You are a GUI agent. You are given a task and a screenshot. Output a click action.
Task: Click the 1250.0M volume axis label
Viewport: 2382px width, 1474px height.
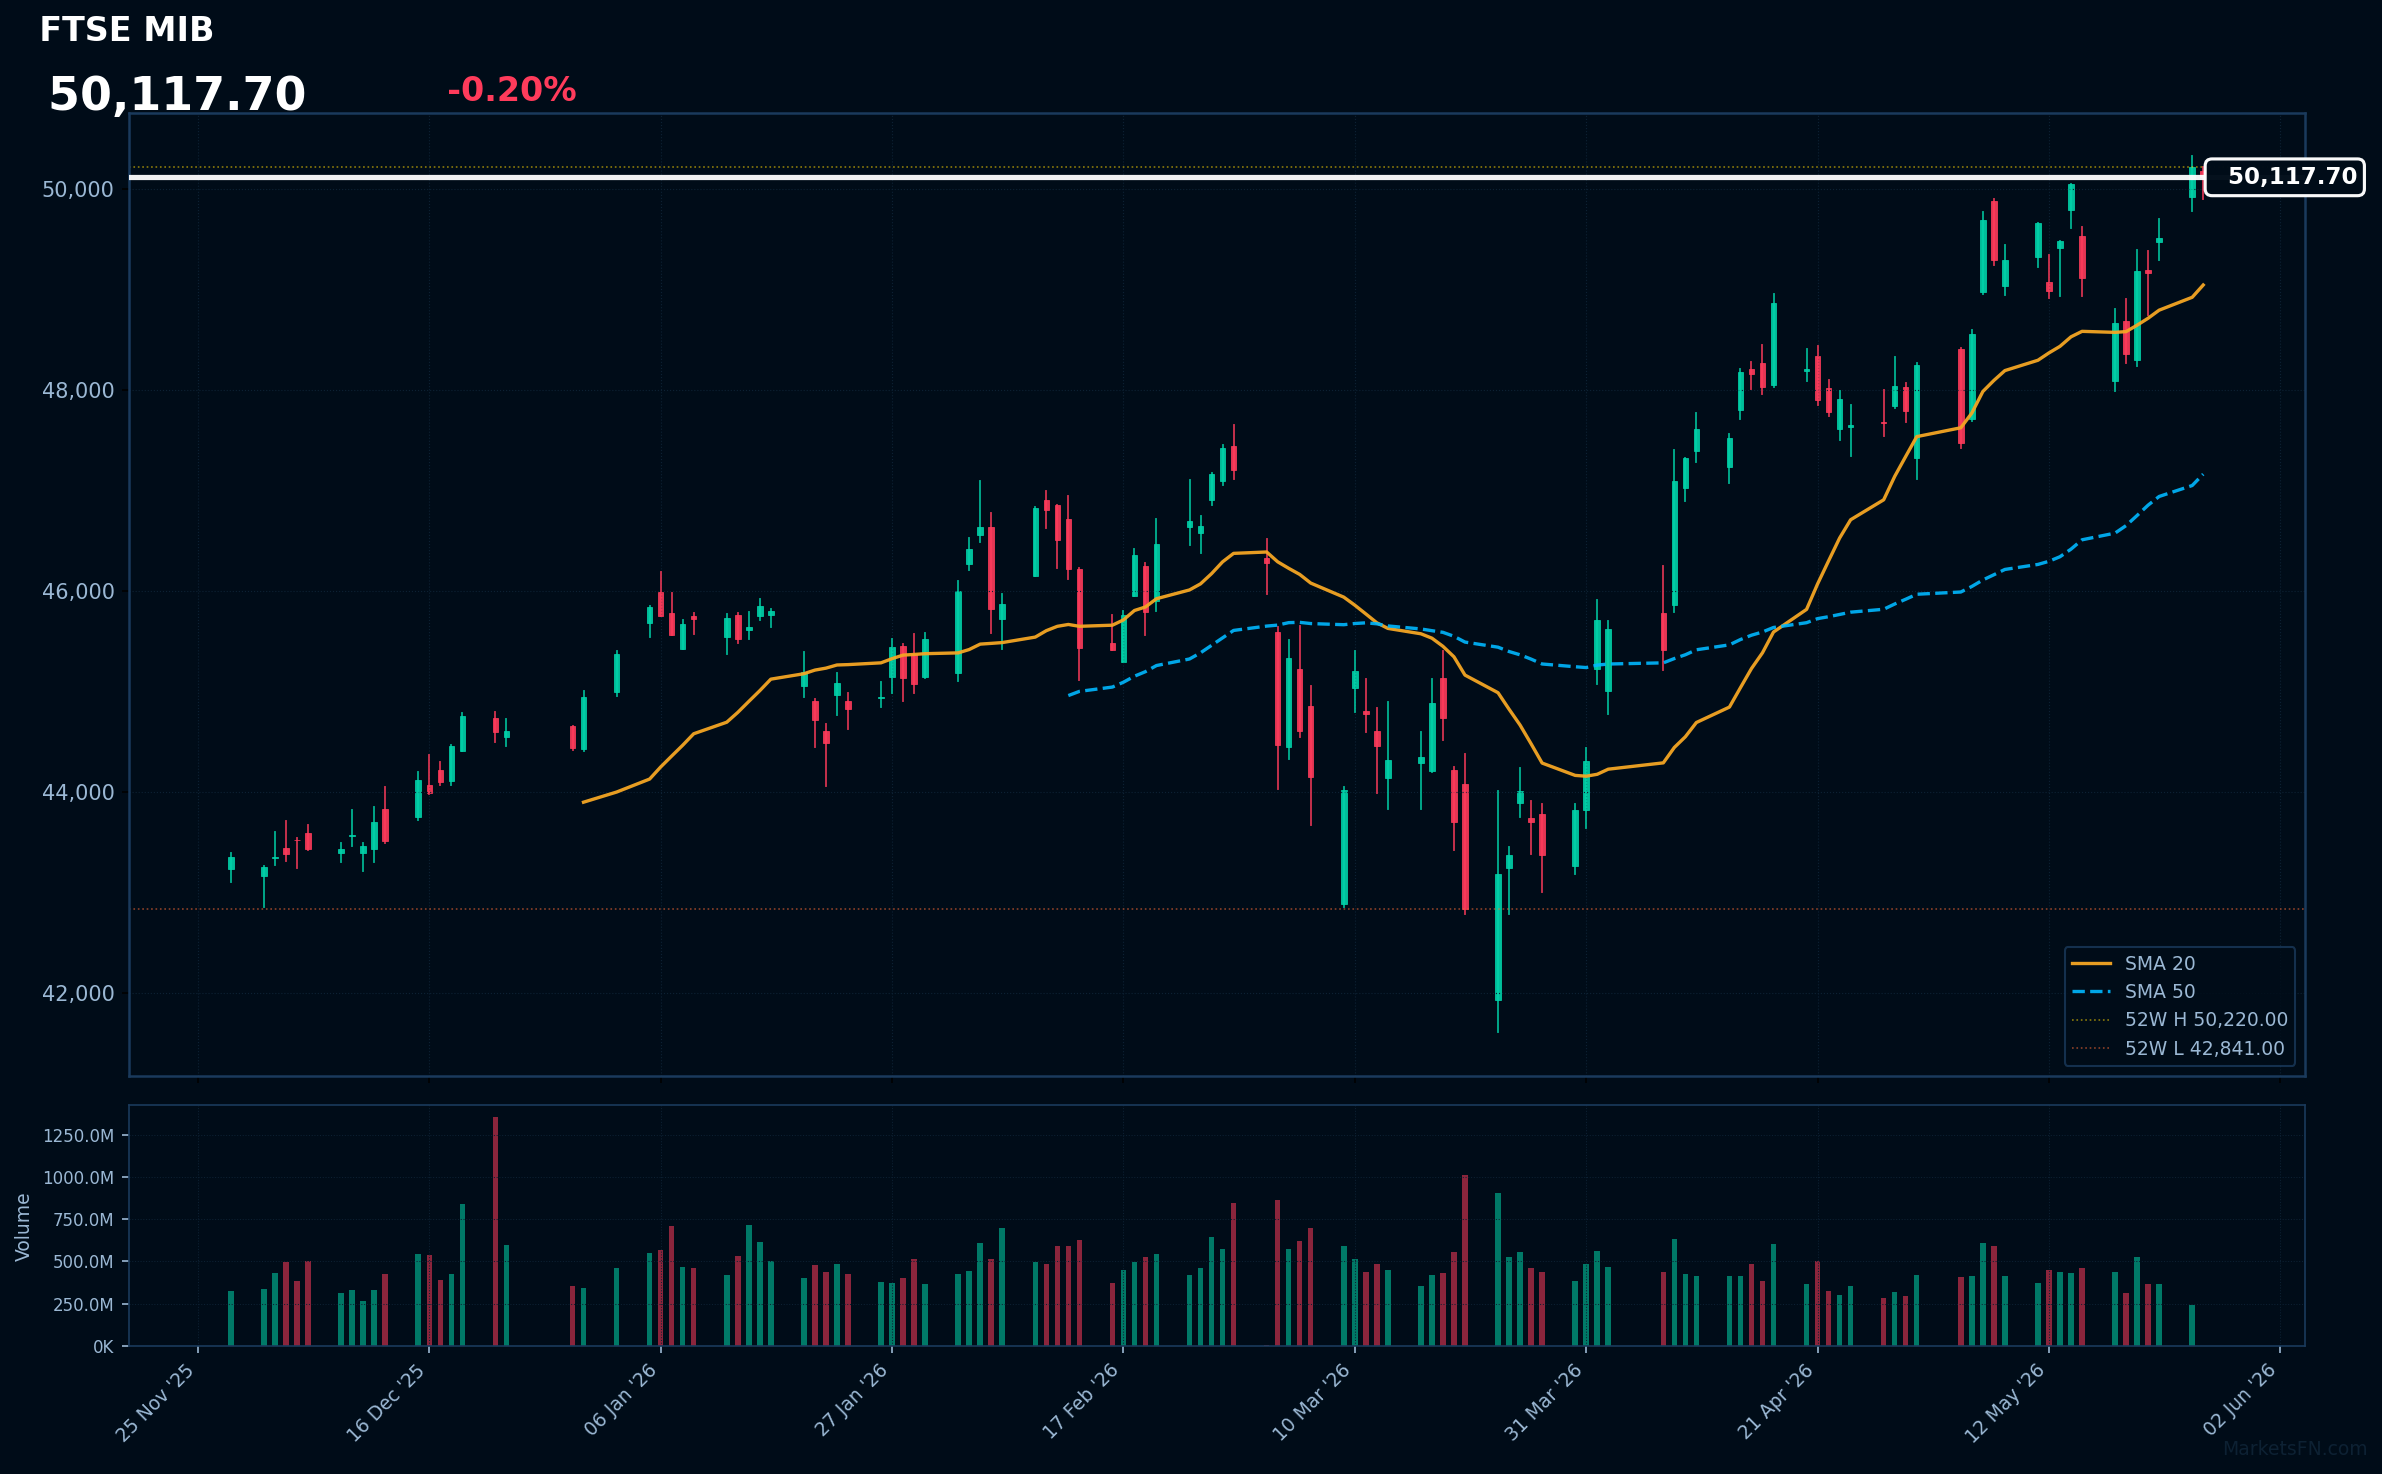(78, 1136)
